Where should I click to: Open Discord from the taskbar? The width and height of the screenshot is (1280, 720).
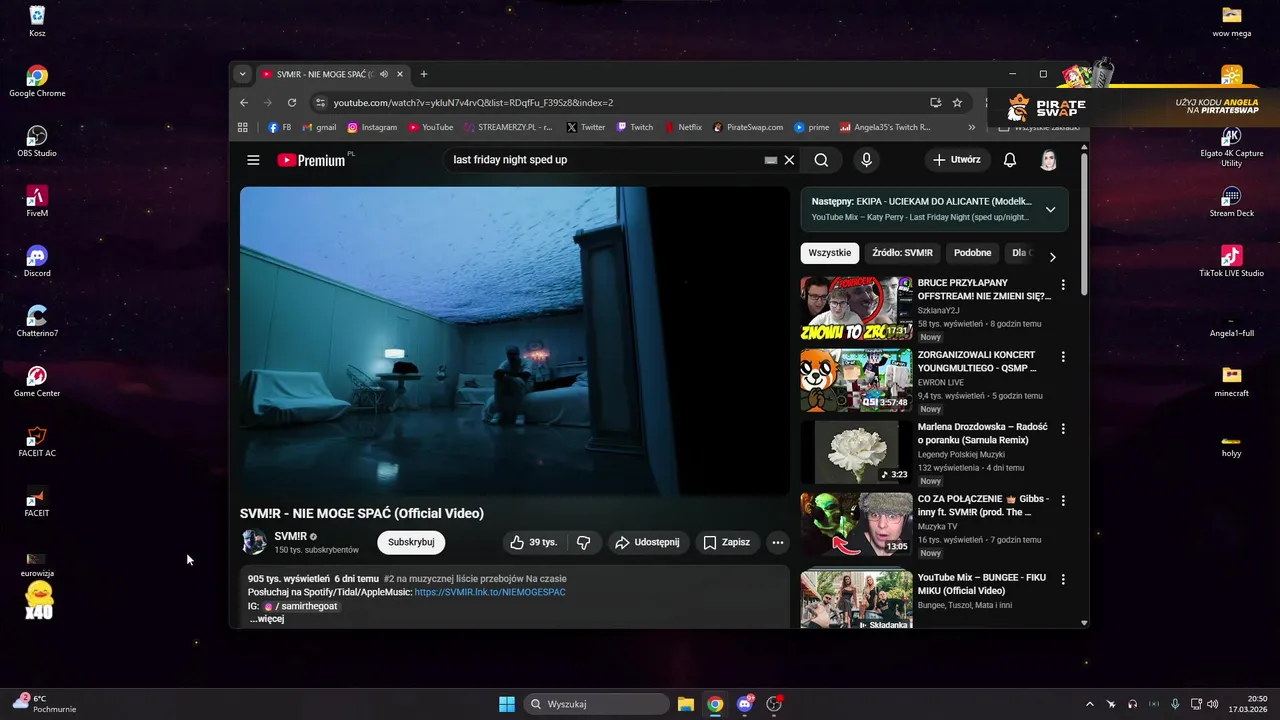(744, 704)
